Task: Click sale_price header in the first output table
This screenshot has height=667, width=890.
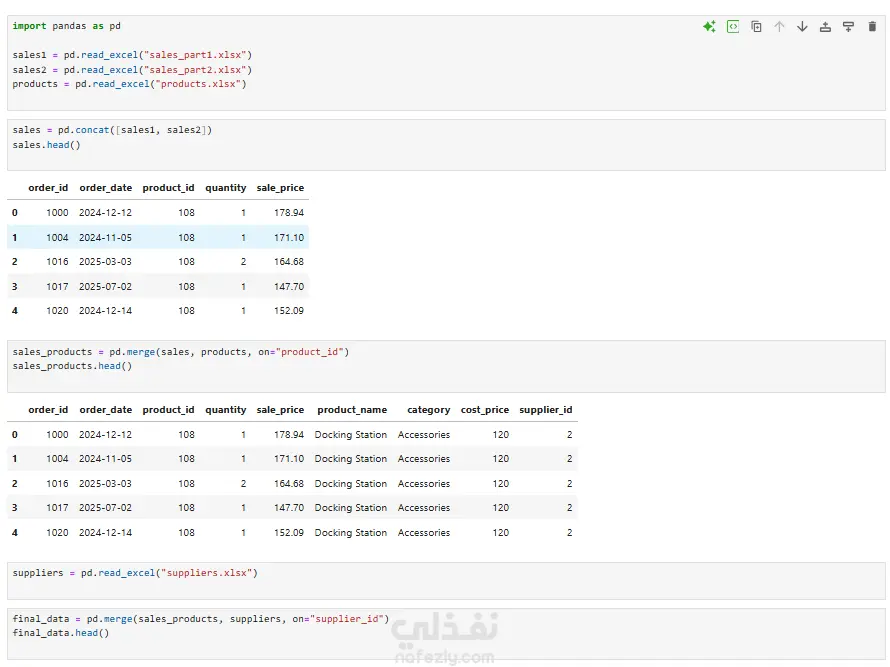Action: (280, 188)
